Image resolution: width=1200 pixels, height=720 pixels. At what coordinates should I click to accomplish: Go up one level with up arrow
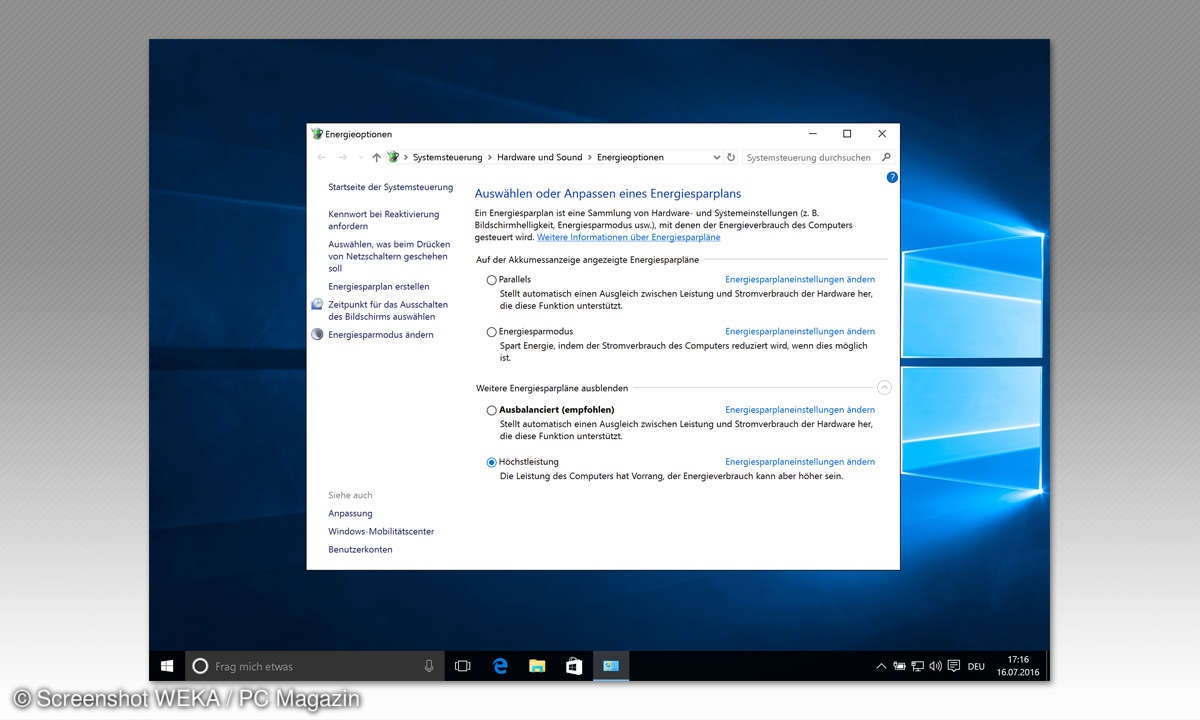click(x=376, y=157)
